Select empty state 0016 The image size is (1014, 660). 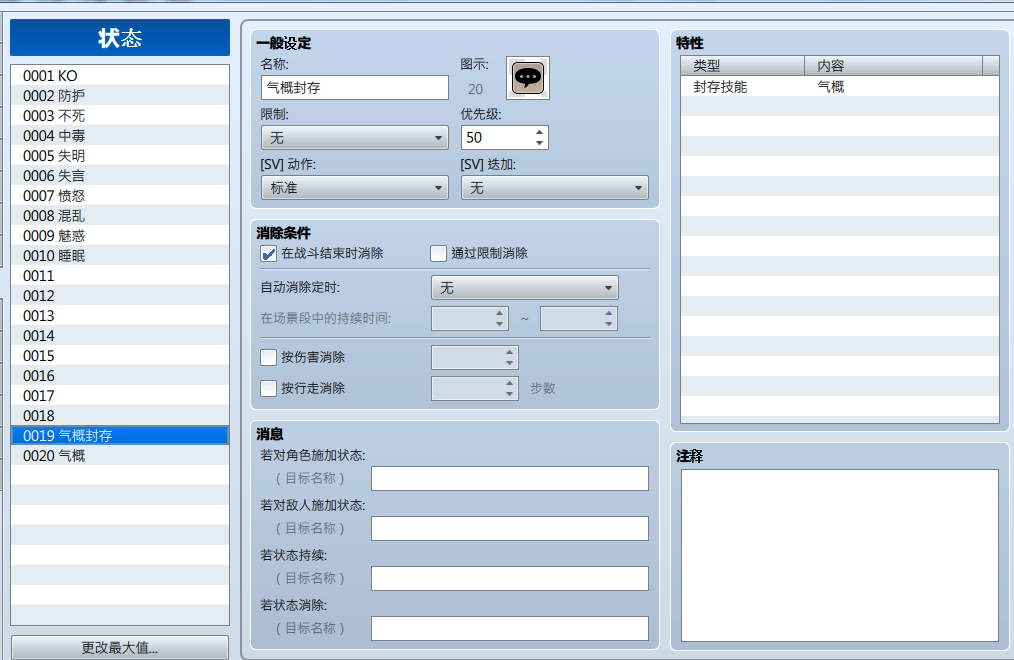click(120, 376)
